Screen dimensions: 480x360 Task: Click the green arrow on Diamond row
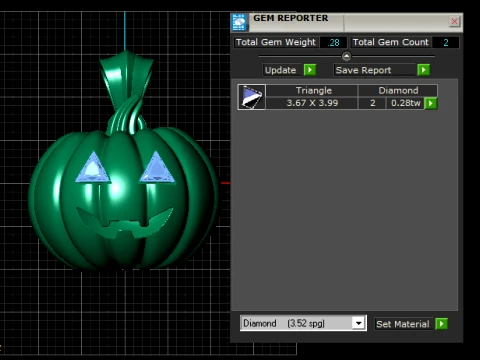431,103
